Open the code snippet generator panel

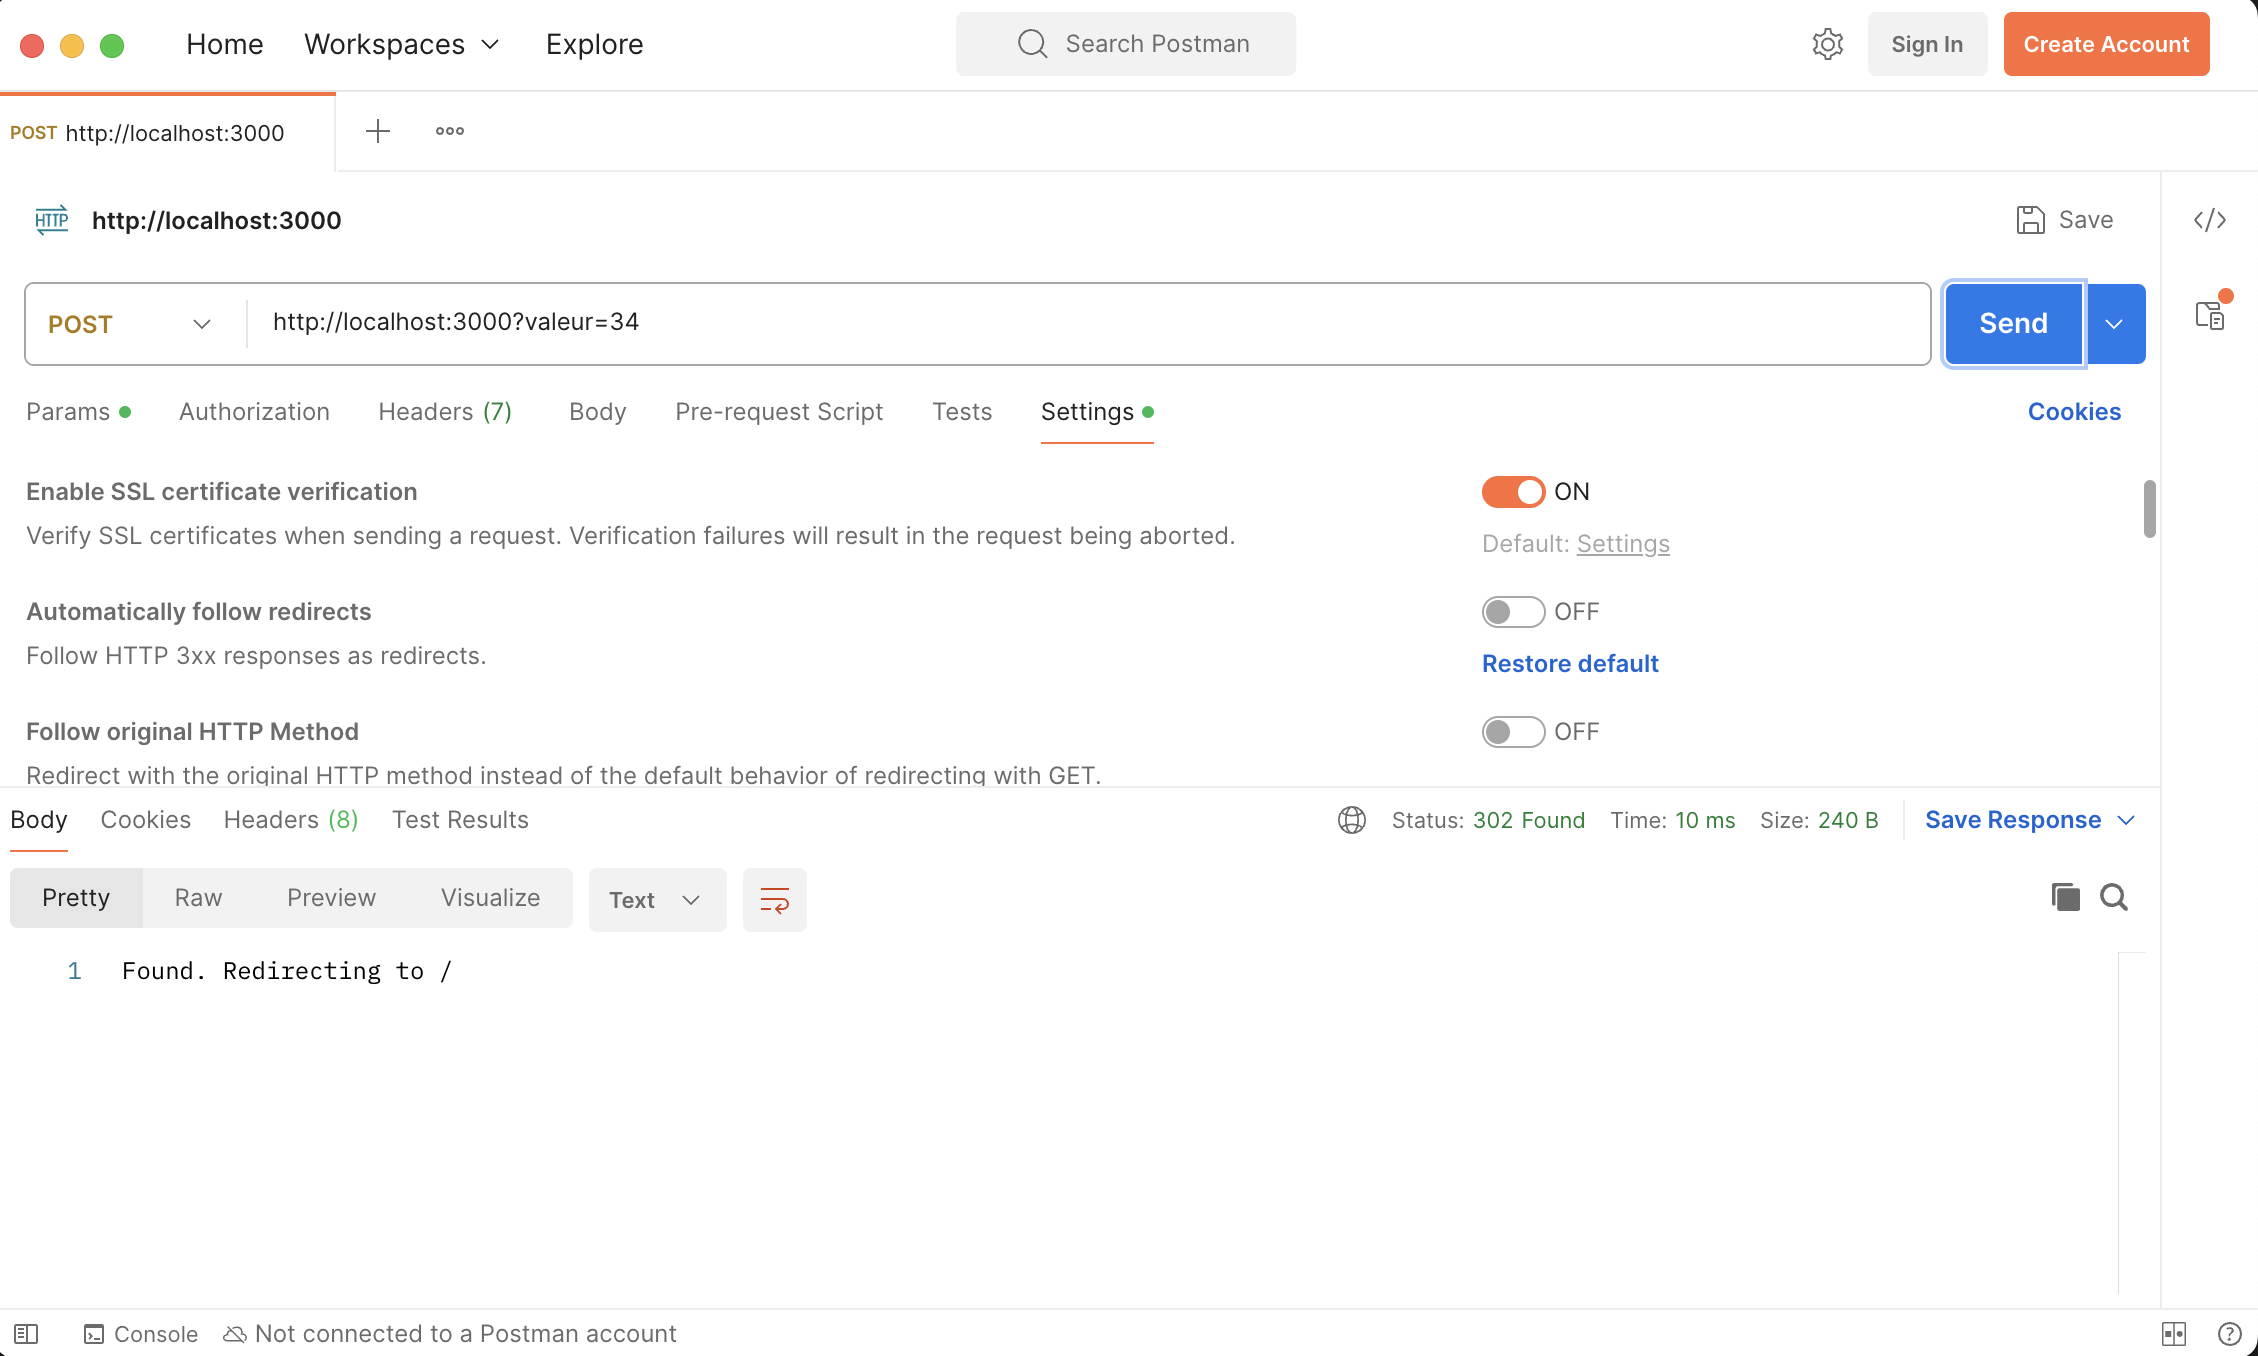2211,220
